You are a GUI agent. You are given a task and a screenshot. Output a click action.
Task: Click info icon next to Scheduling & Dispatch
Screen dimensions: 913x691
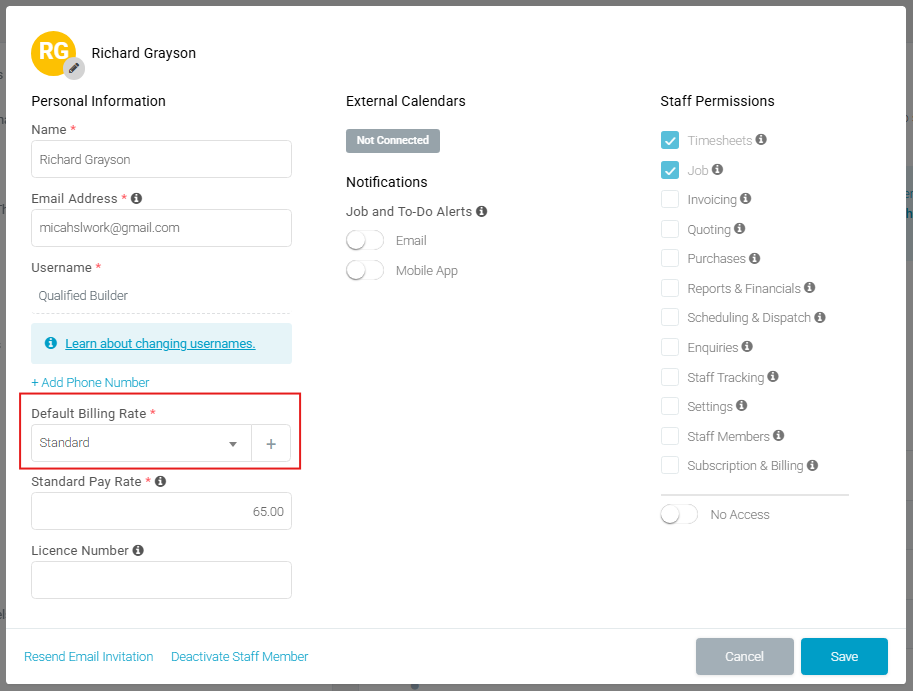[x=820, y=317]
